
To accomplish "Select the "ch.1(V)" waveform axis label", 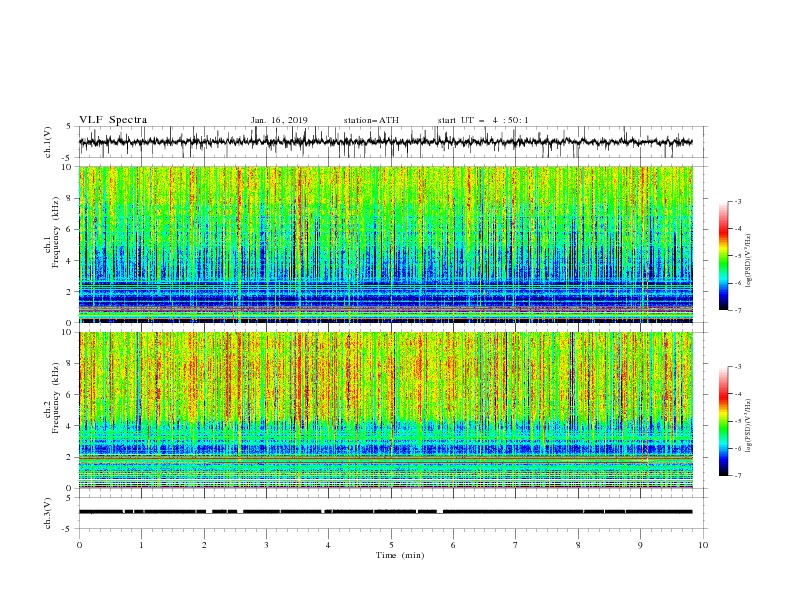I will (x=48, y=142).
